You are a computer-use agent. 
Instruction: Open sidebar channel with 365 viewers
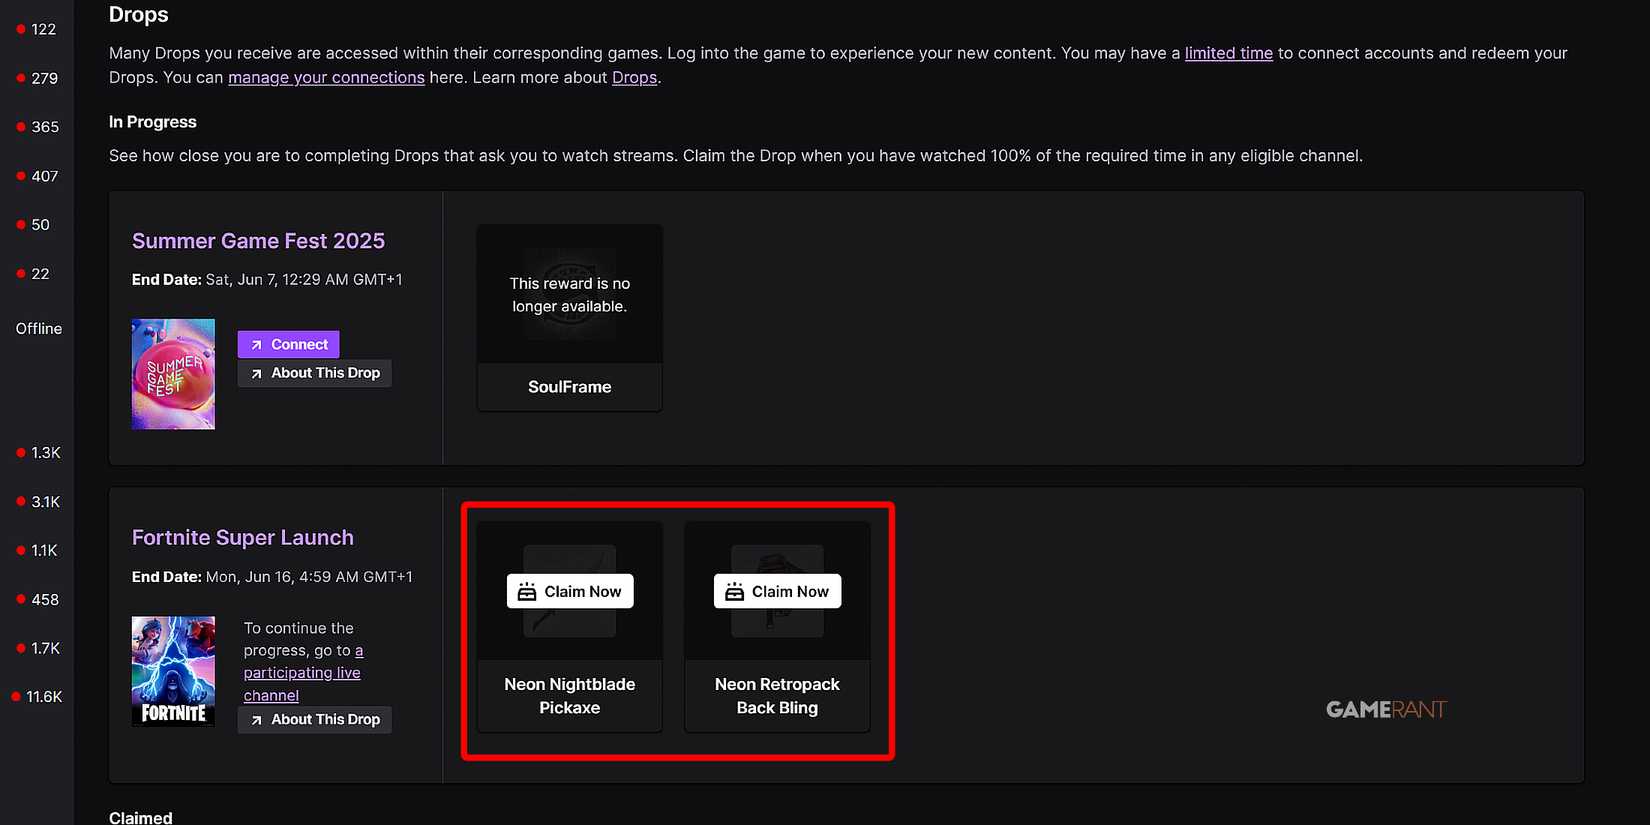click(x=37, y=127)
